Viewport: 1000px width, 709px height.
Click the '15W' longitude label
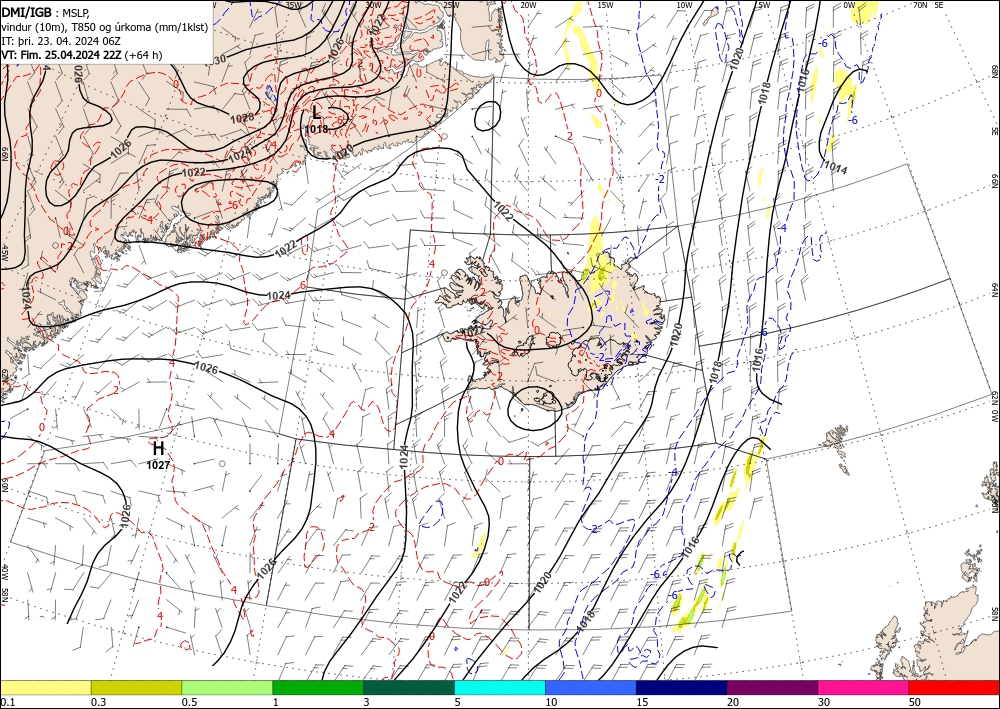tap(605, 5)
